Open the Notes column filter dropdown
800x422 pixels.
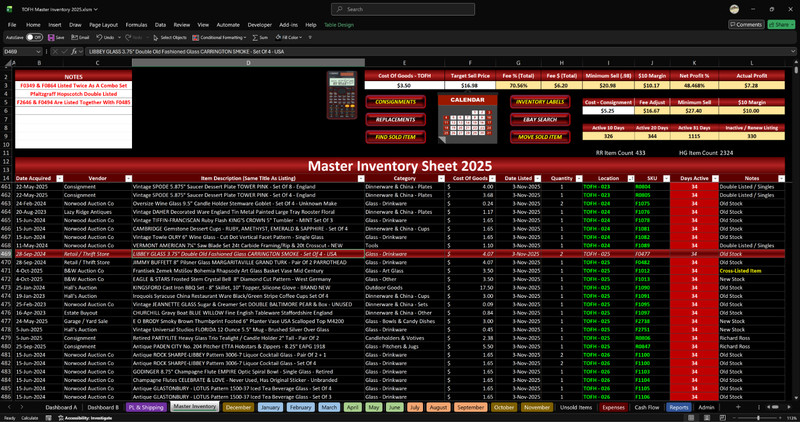pyautogui.click(x=781, y=179)
